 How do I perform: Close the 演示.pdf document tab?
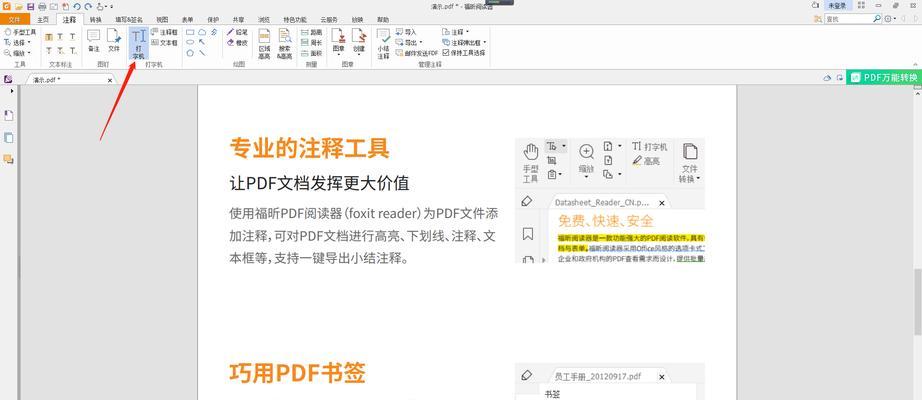pyautogui.click(x=109, y=79)
